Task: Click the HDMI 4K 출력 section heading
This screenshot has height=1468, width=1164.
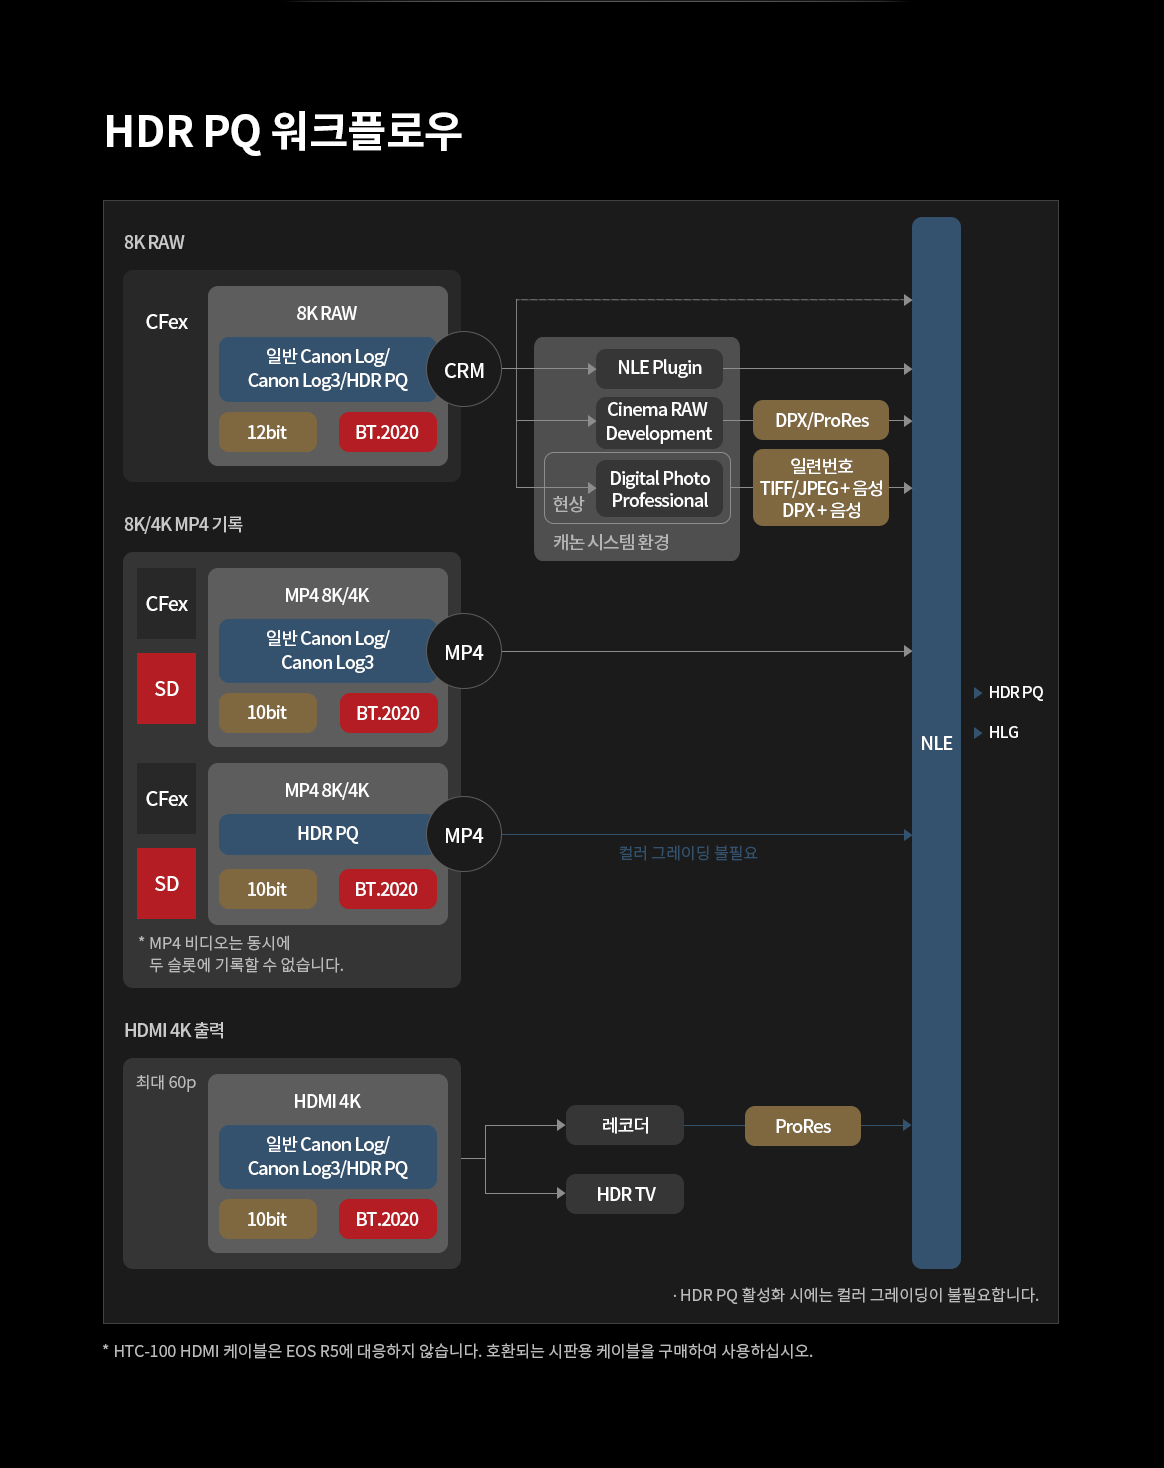Action: coord(174,1030)
